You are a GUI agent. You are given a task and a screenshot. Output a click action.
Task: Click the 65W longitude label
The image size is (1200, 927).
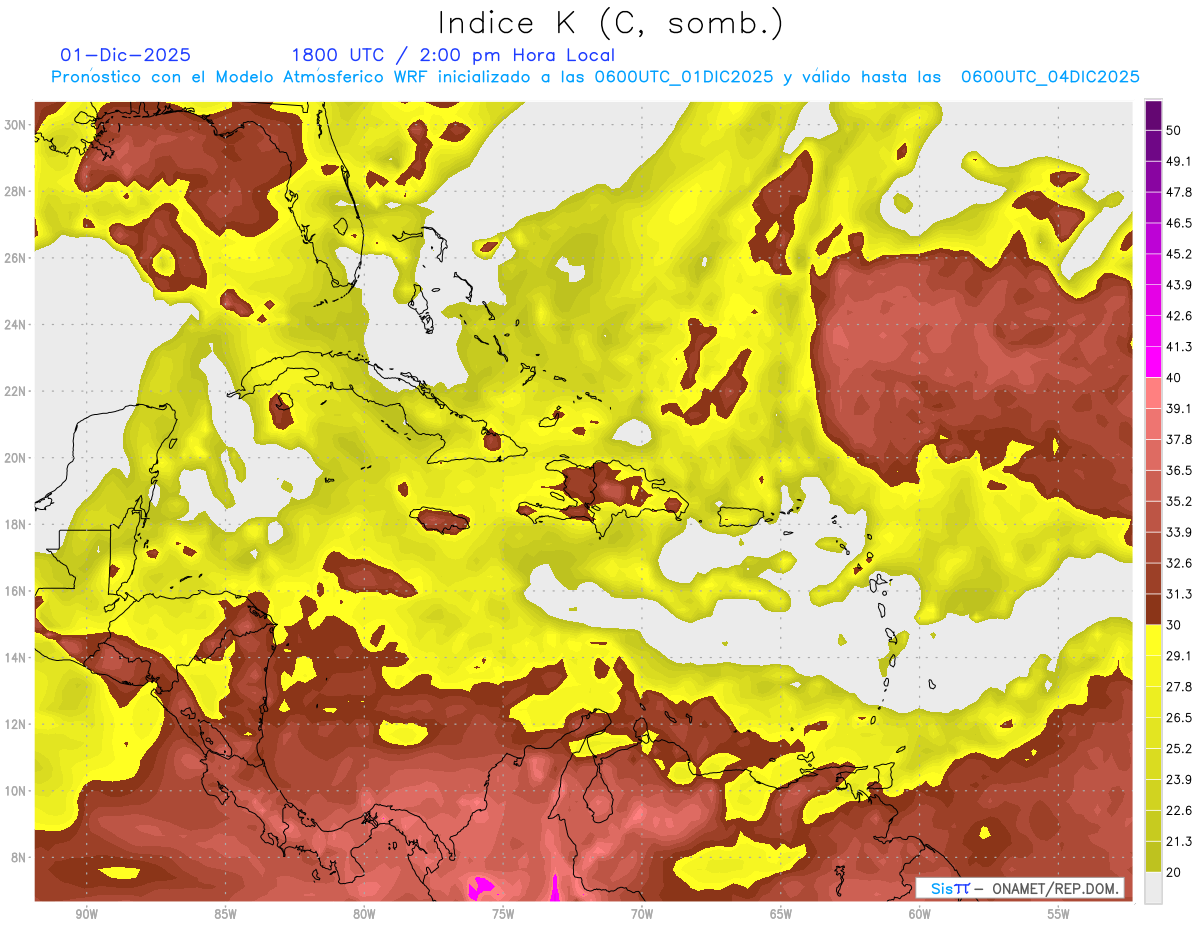click(x=781, y=914)
